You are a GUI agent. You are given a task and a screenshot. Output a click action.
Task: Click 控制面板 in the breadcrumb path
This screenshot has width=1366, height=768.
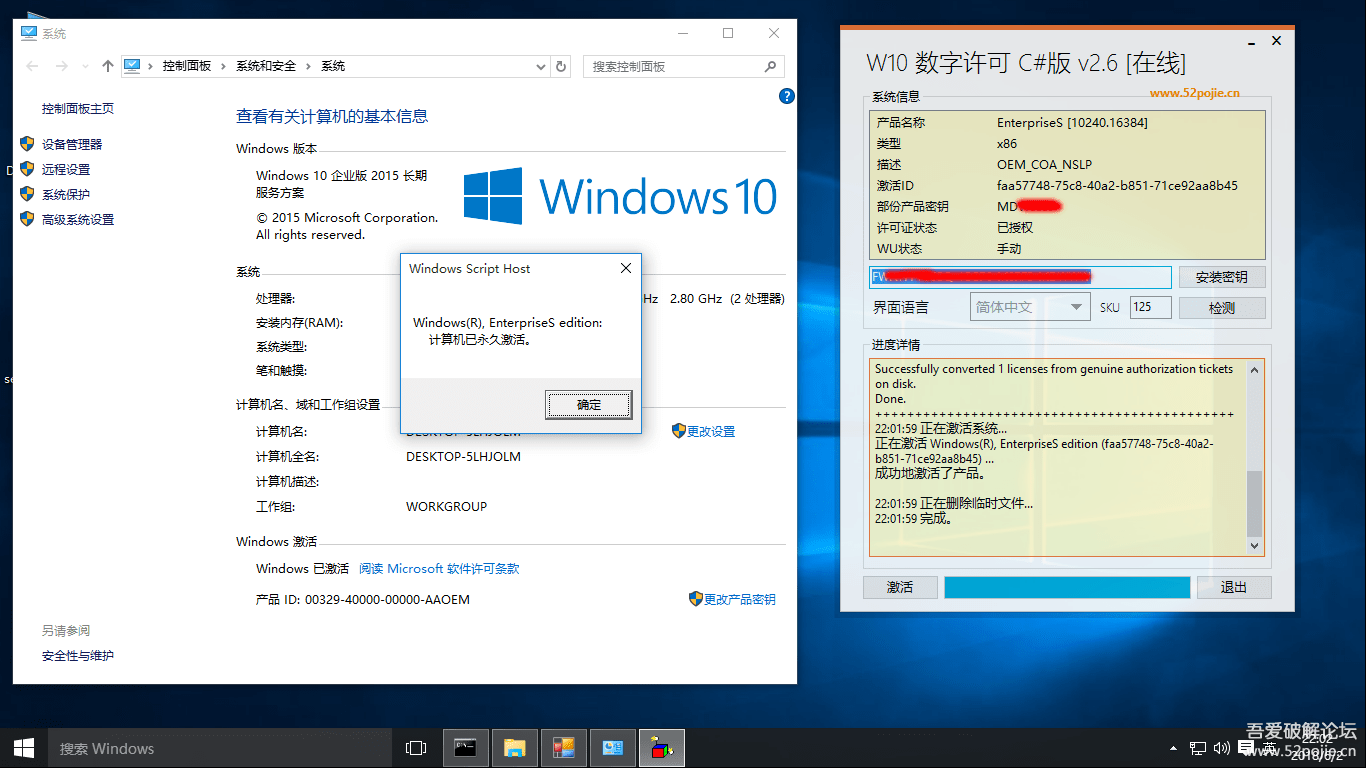[187, 66]
